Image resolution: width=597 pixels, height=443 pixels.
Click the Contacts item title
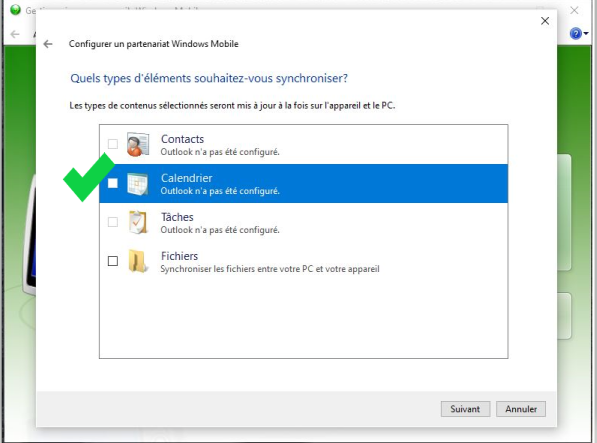[182, 139]
